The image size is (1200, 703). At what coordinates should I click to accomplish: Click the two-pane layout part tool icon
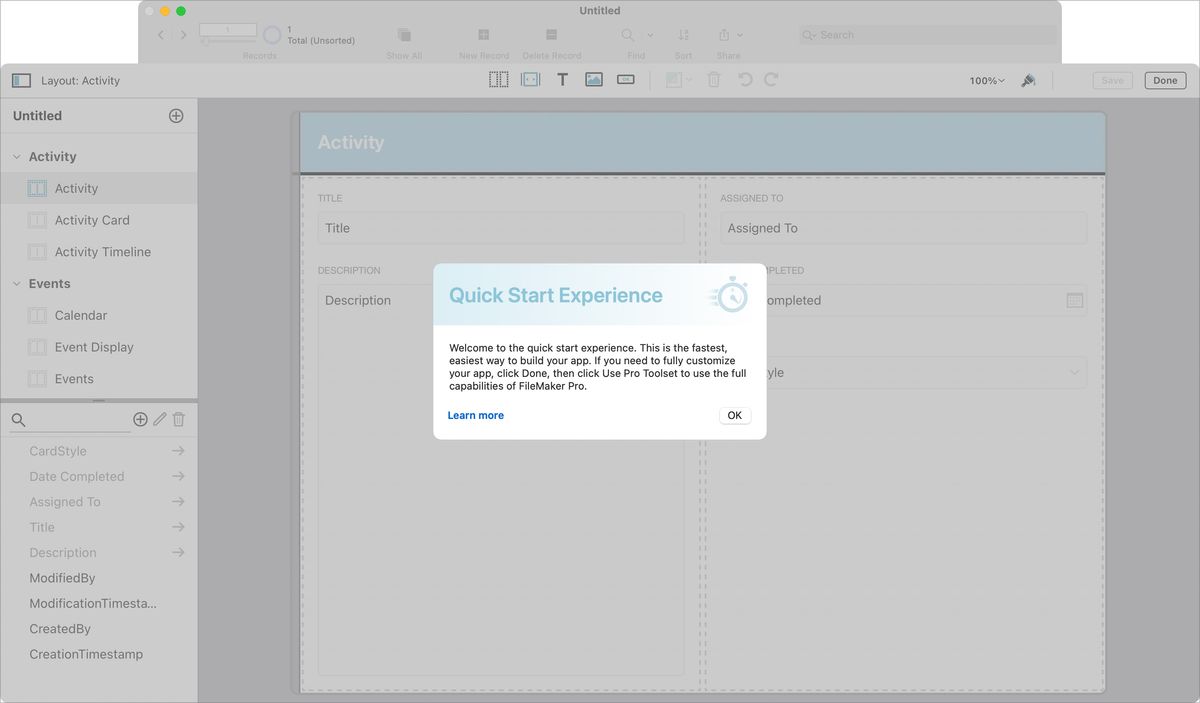[x=498, y=79]
